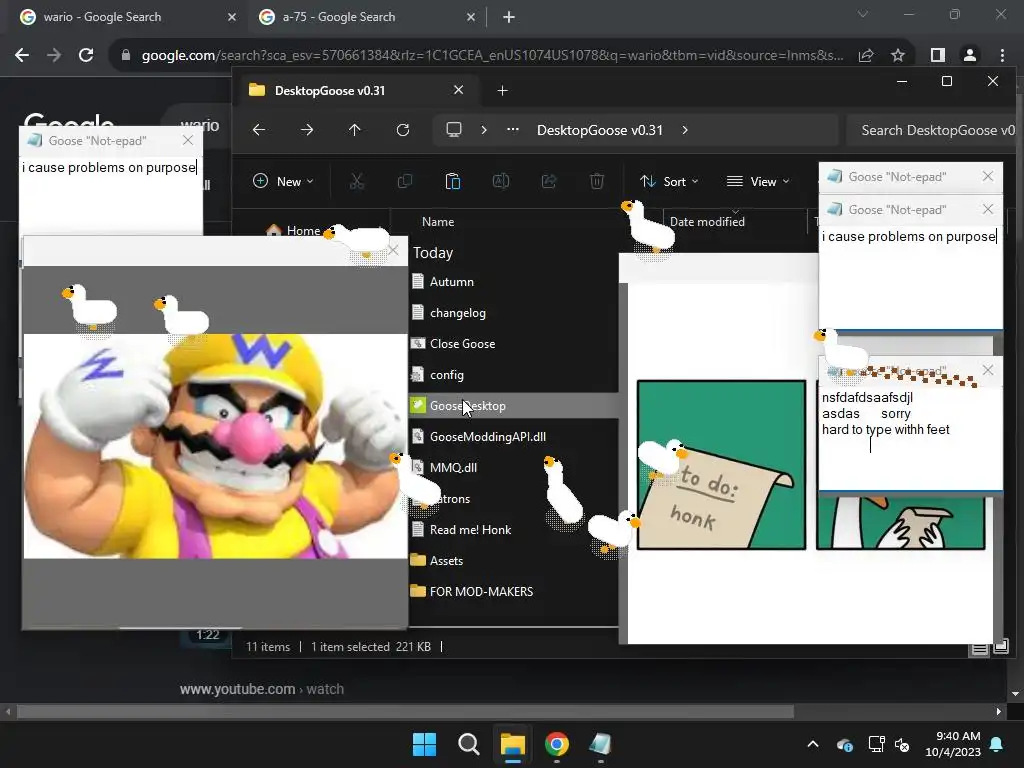Share this page icon in Chrome
Viewport: 1024px width, 768px height.
[x=867, y=56]
